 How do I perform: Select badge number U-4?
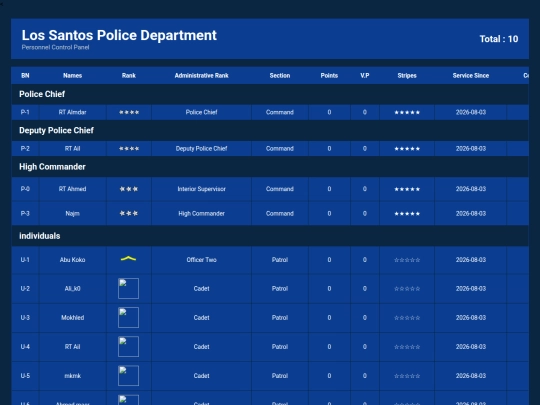click(x=25, y=347)
